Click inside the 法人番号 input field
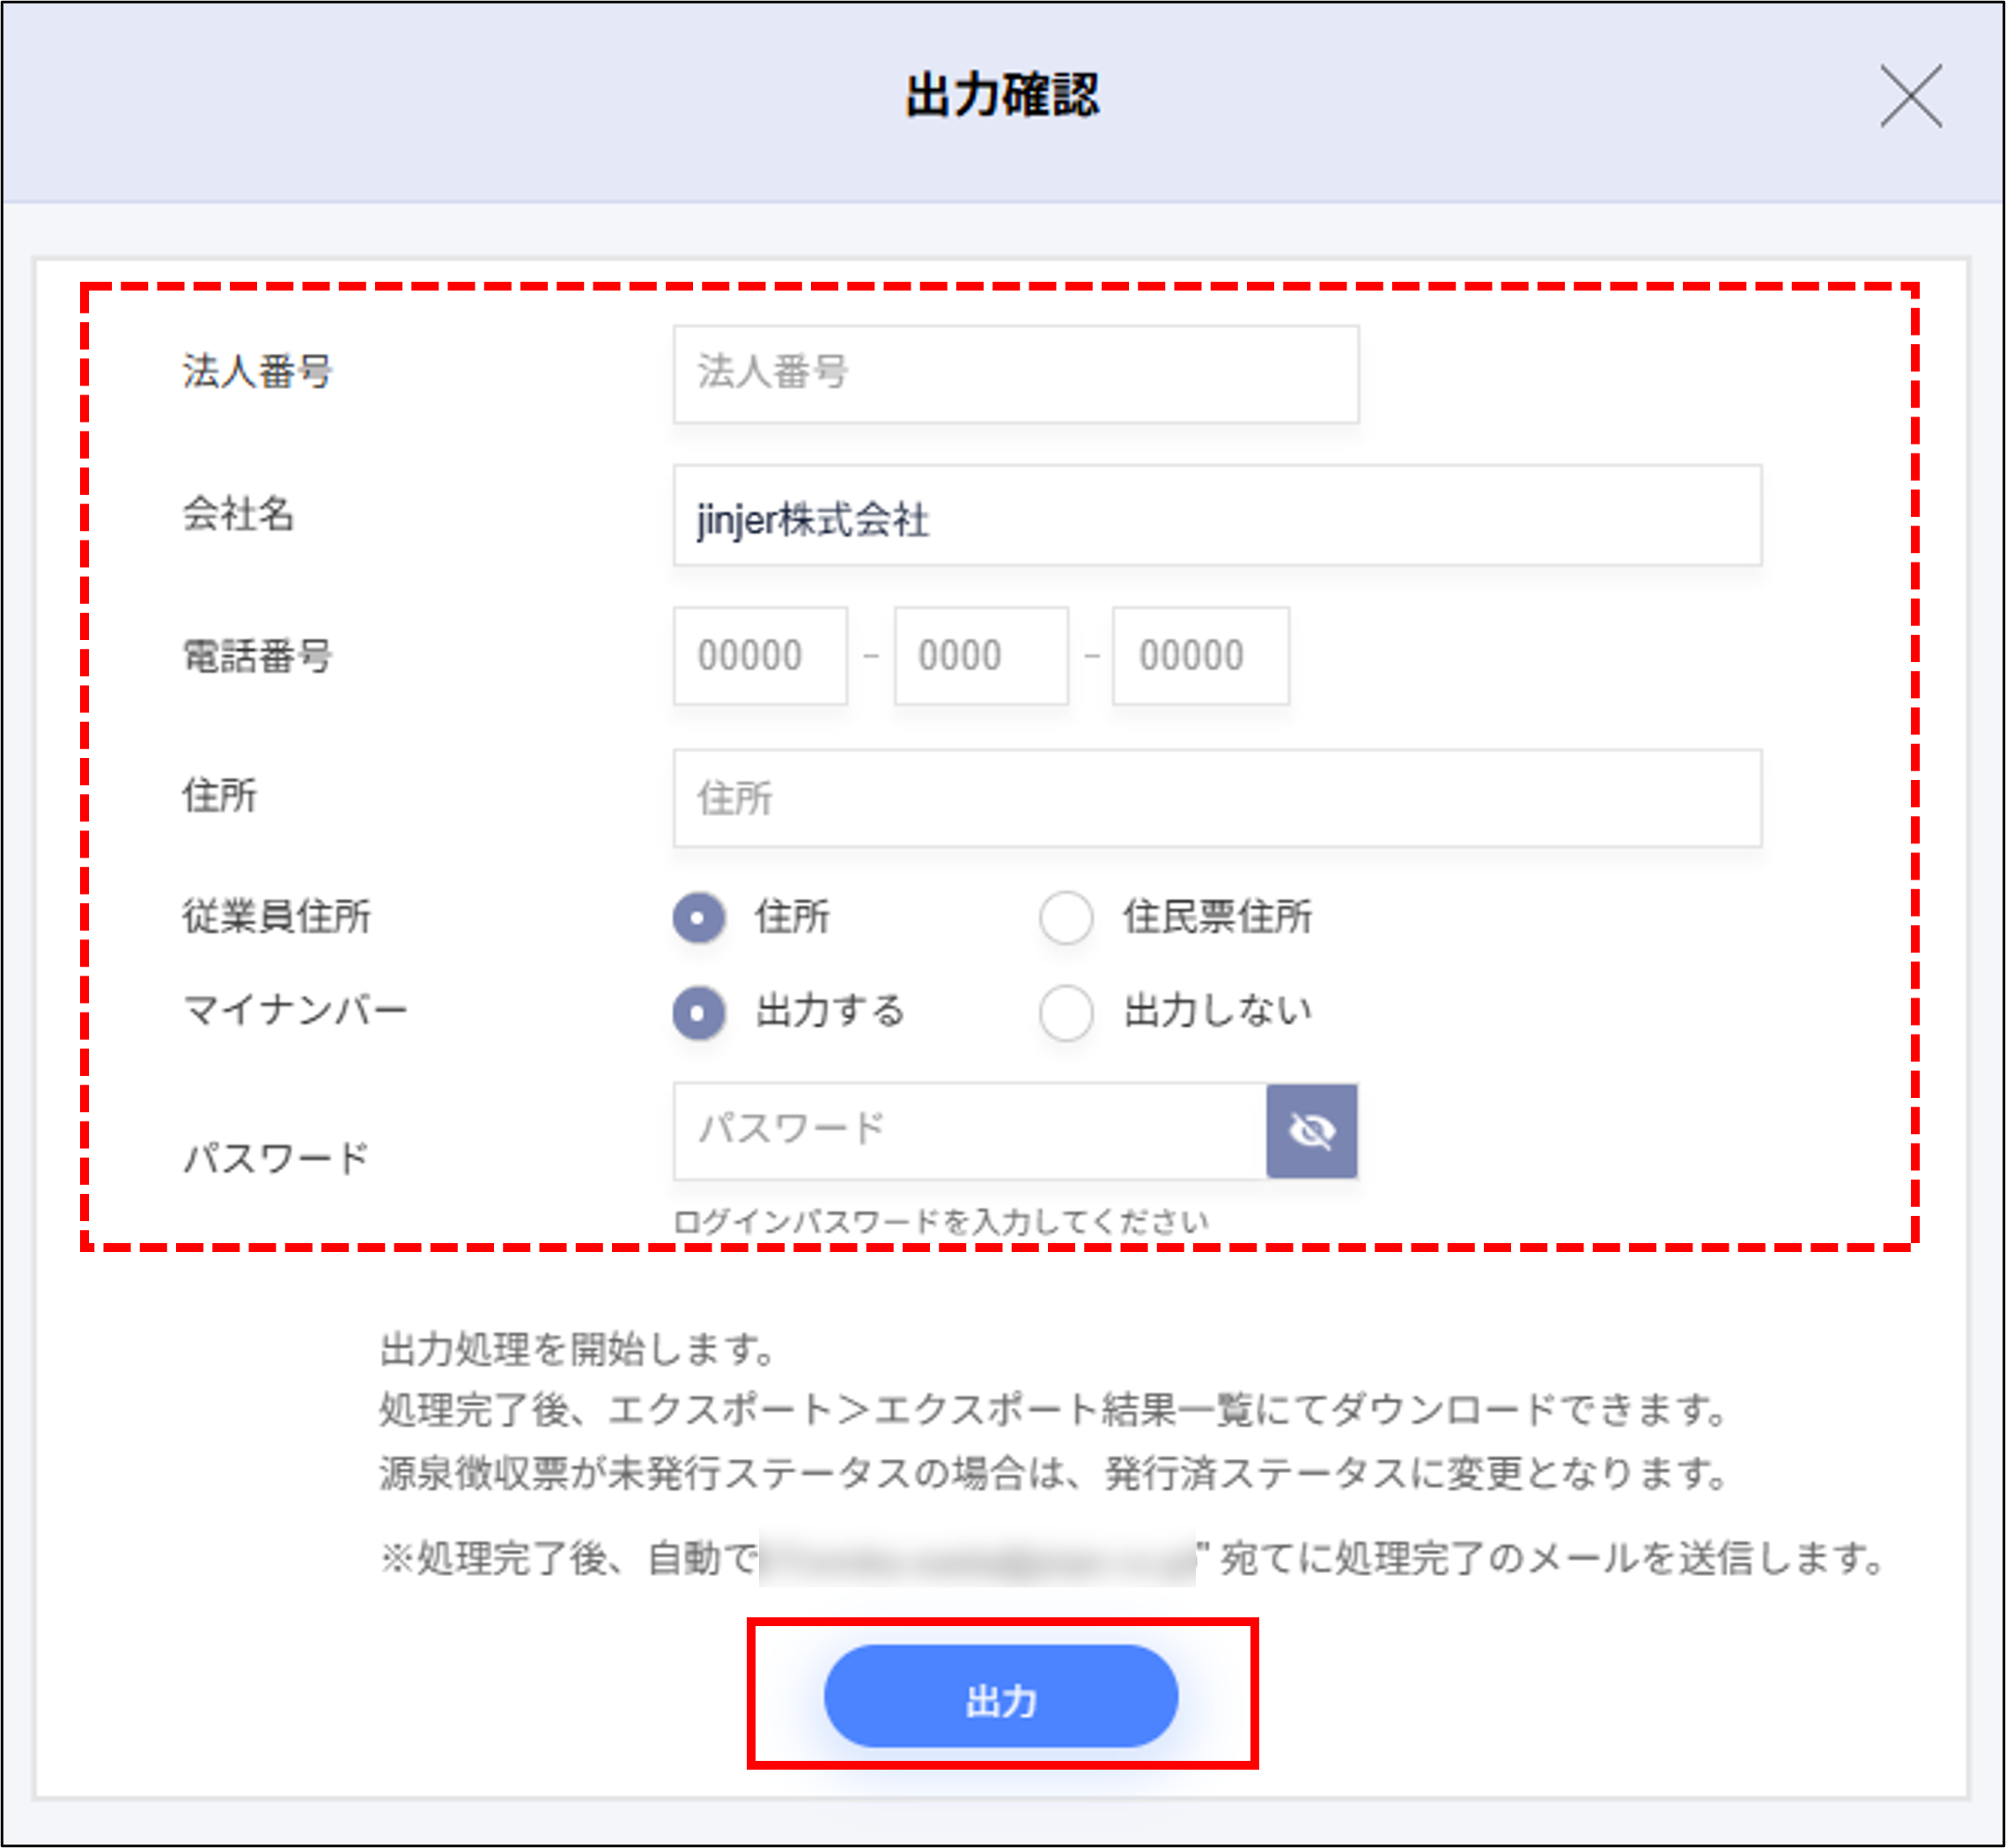 [x=1015, y=375]
